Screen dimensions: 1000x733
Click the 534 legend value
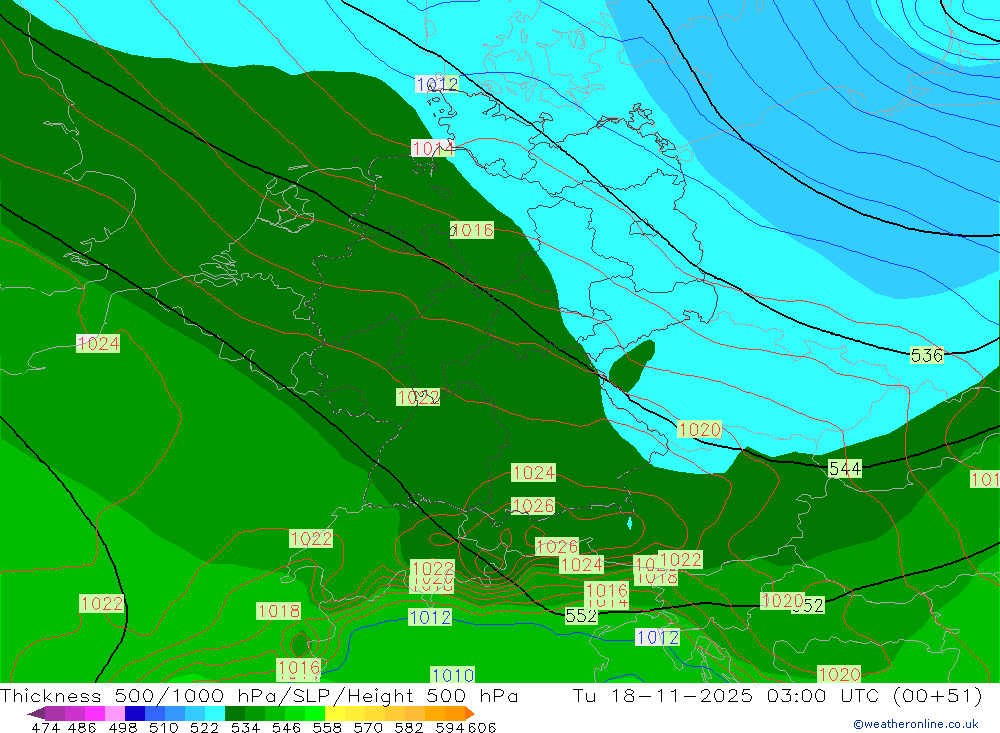pos(246,727)
